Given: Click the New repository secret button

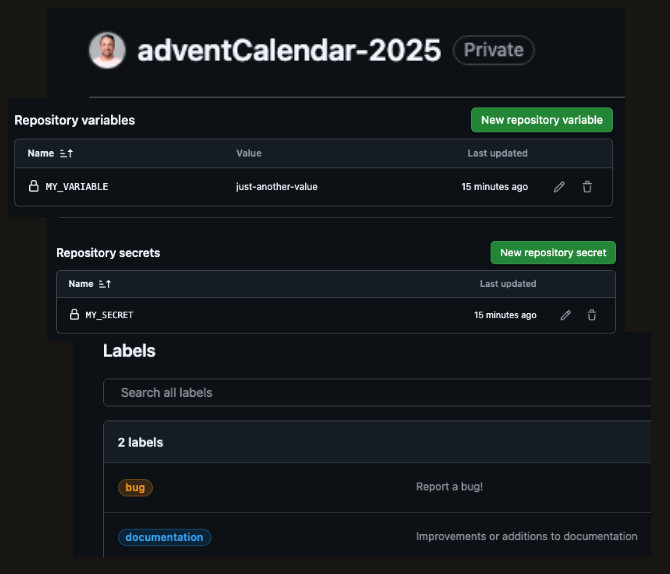Looking at the screenshot, I should pos(553,253).
